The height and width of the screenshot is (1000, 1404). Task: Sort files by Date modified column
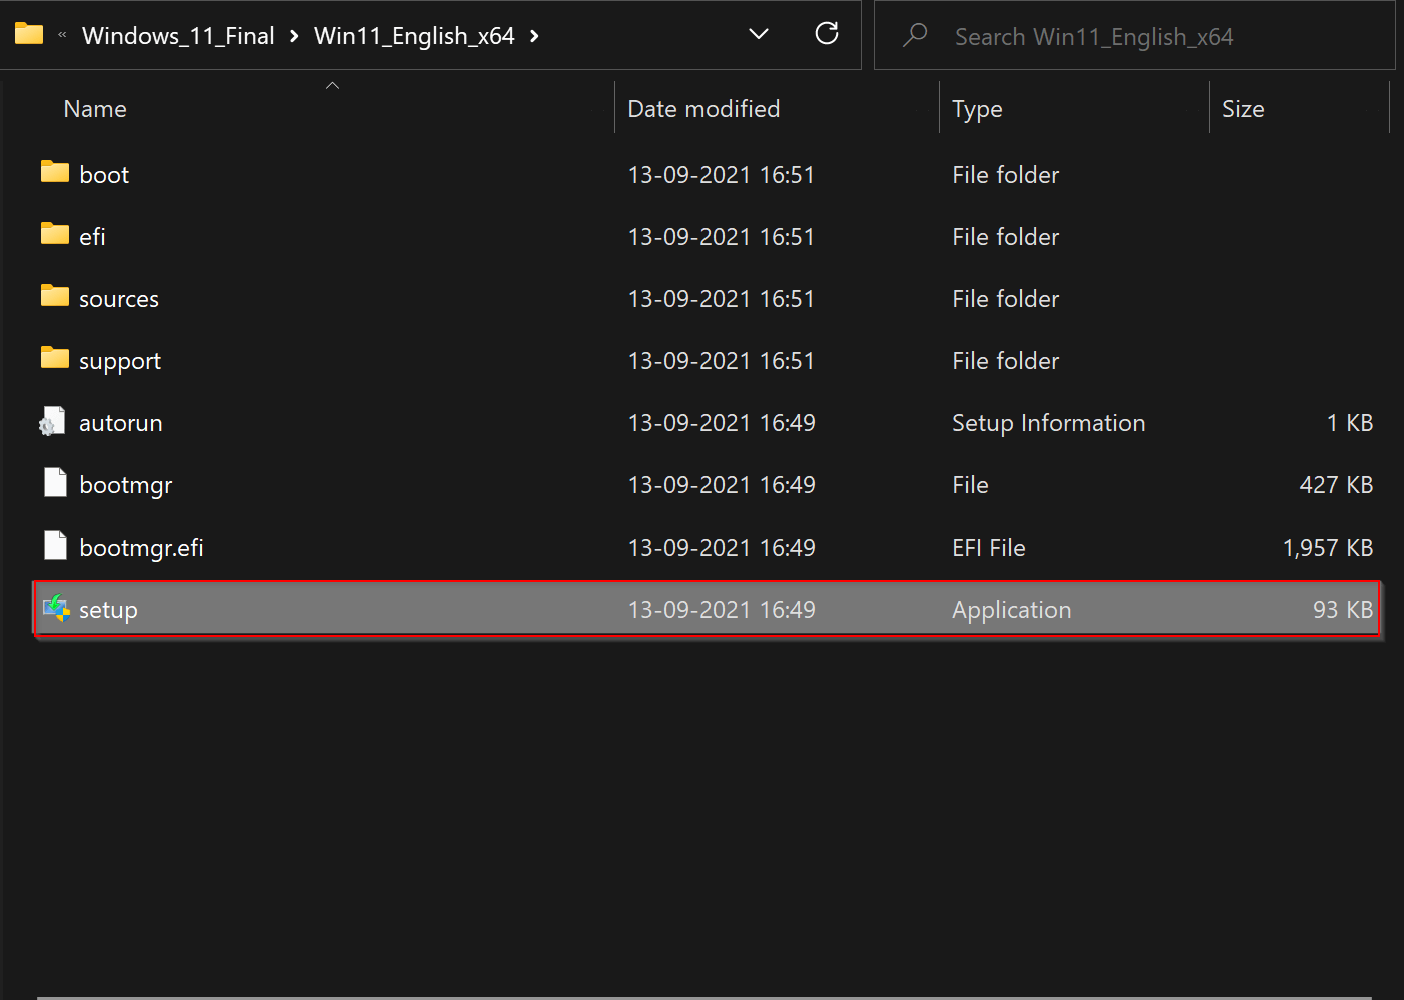(703, 109)
